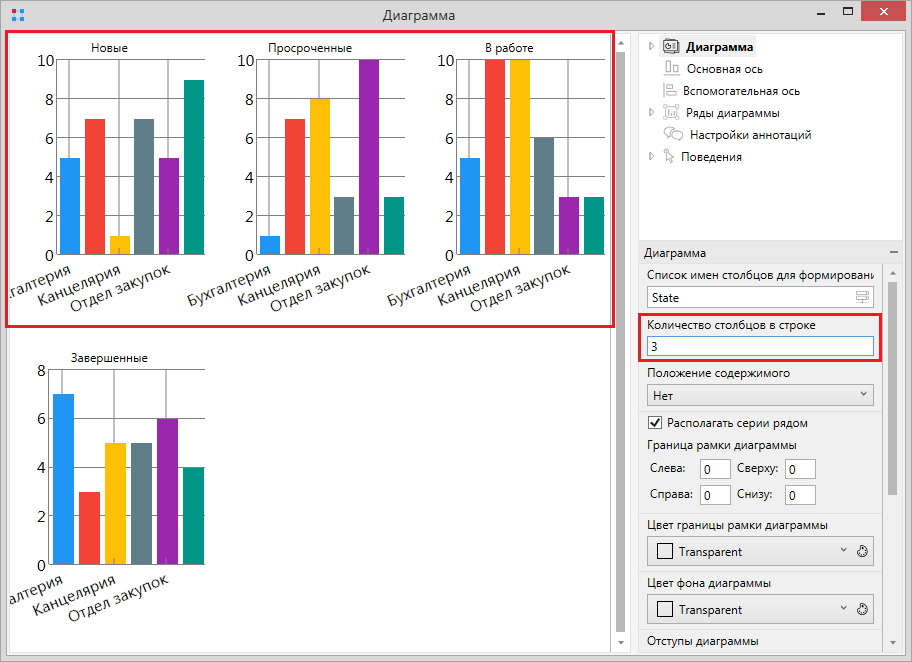Screen dimensions: 912x662
Task: Open palette for Цвет фона диаграммы
Action: pyautogui.click(x=864, y=610)
